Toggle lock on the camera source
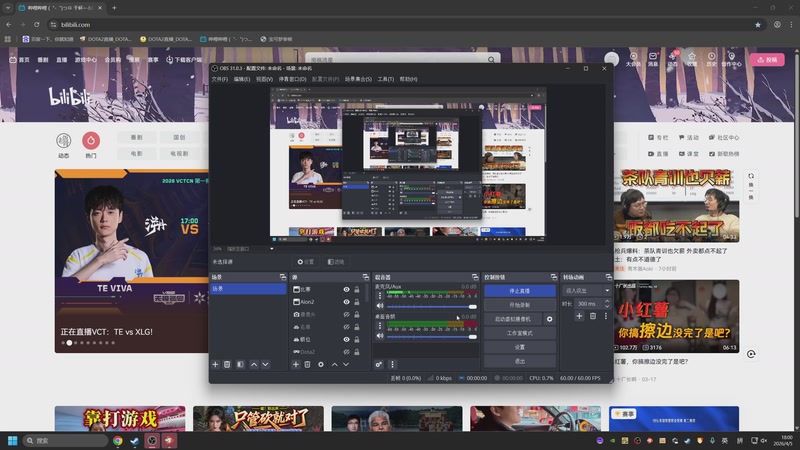 click(x=357, y=314)
